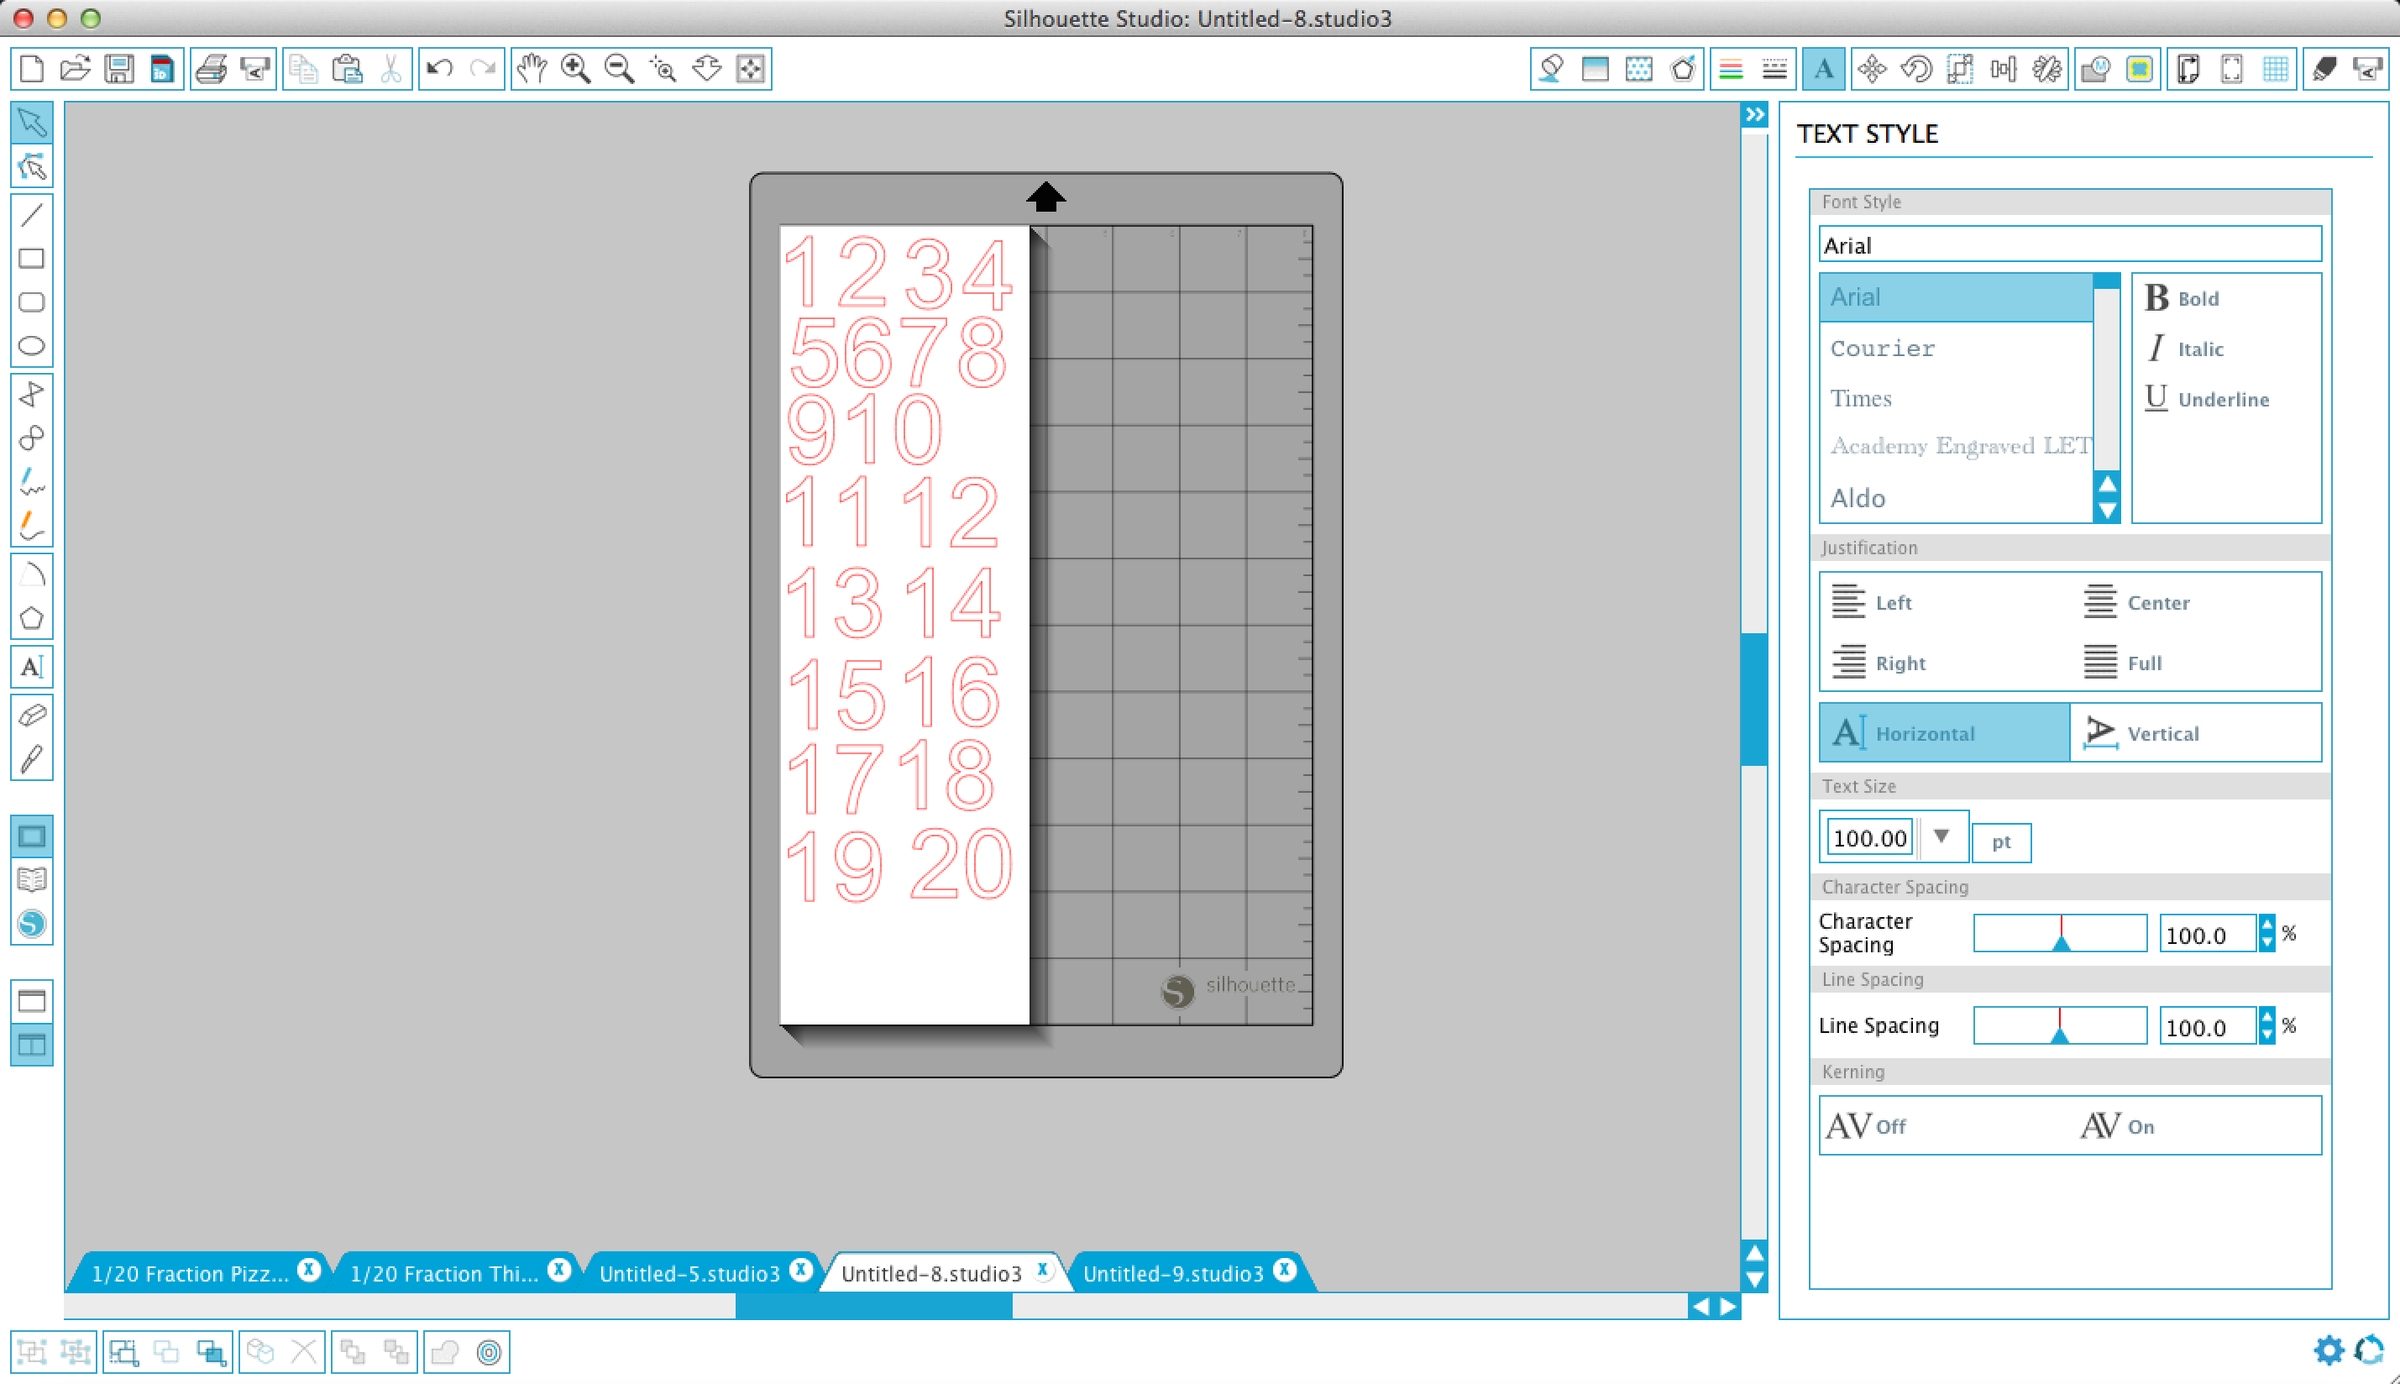2400x1384 pixels.
Task: Select the Text tool in left toolbar
Action: pos(31,667)
